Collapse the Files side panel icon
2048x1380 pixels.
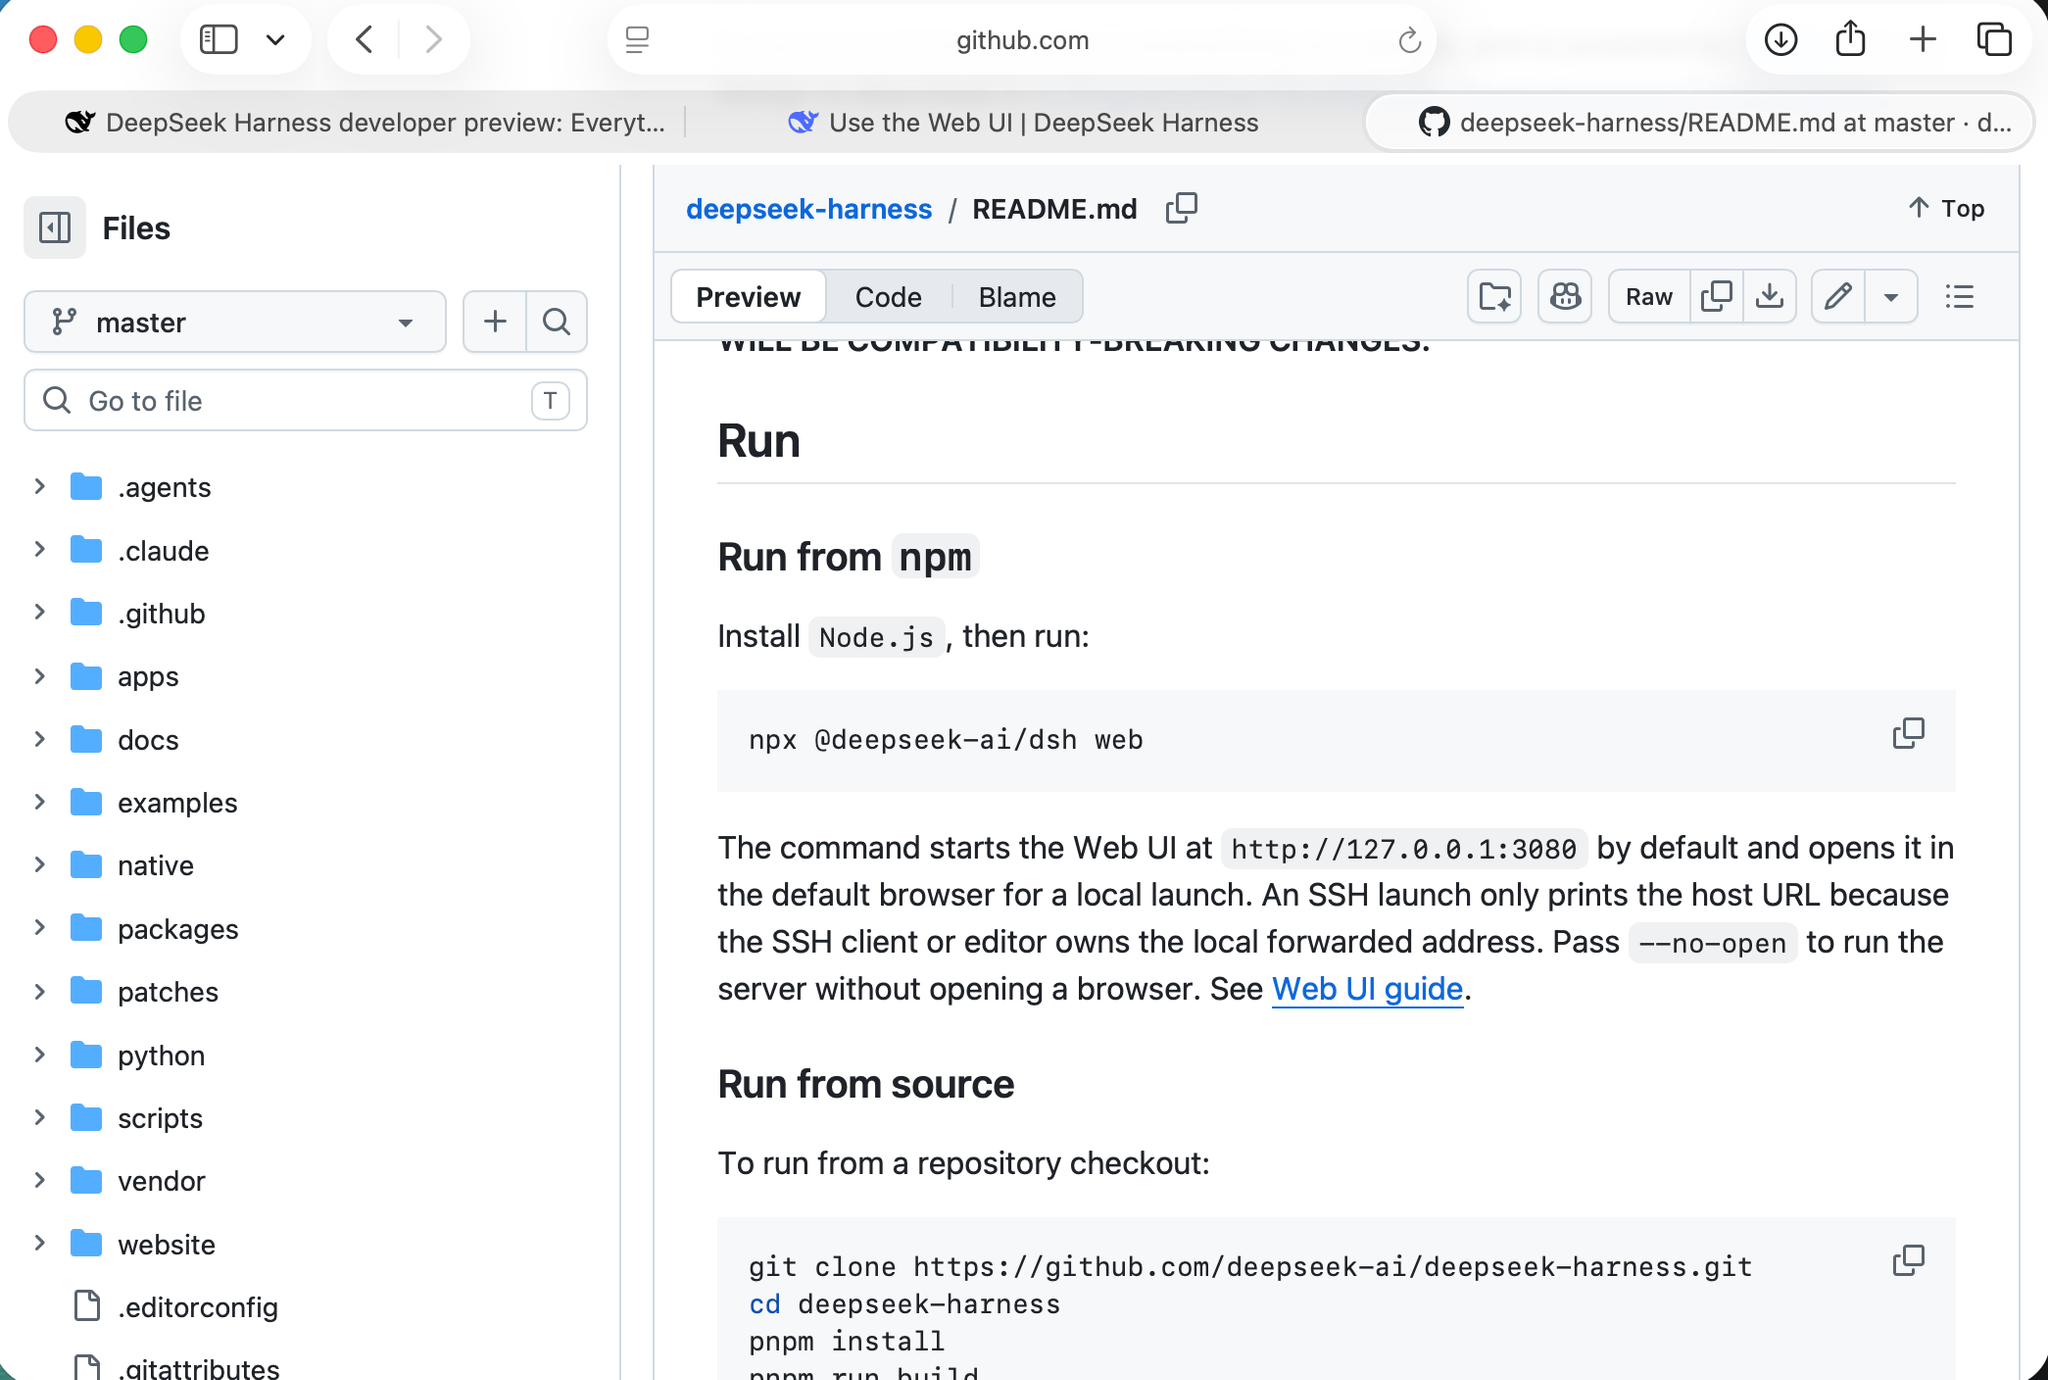(x=55, y=228)
